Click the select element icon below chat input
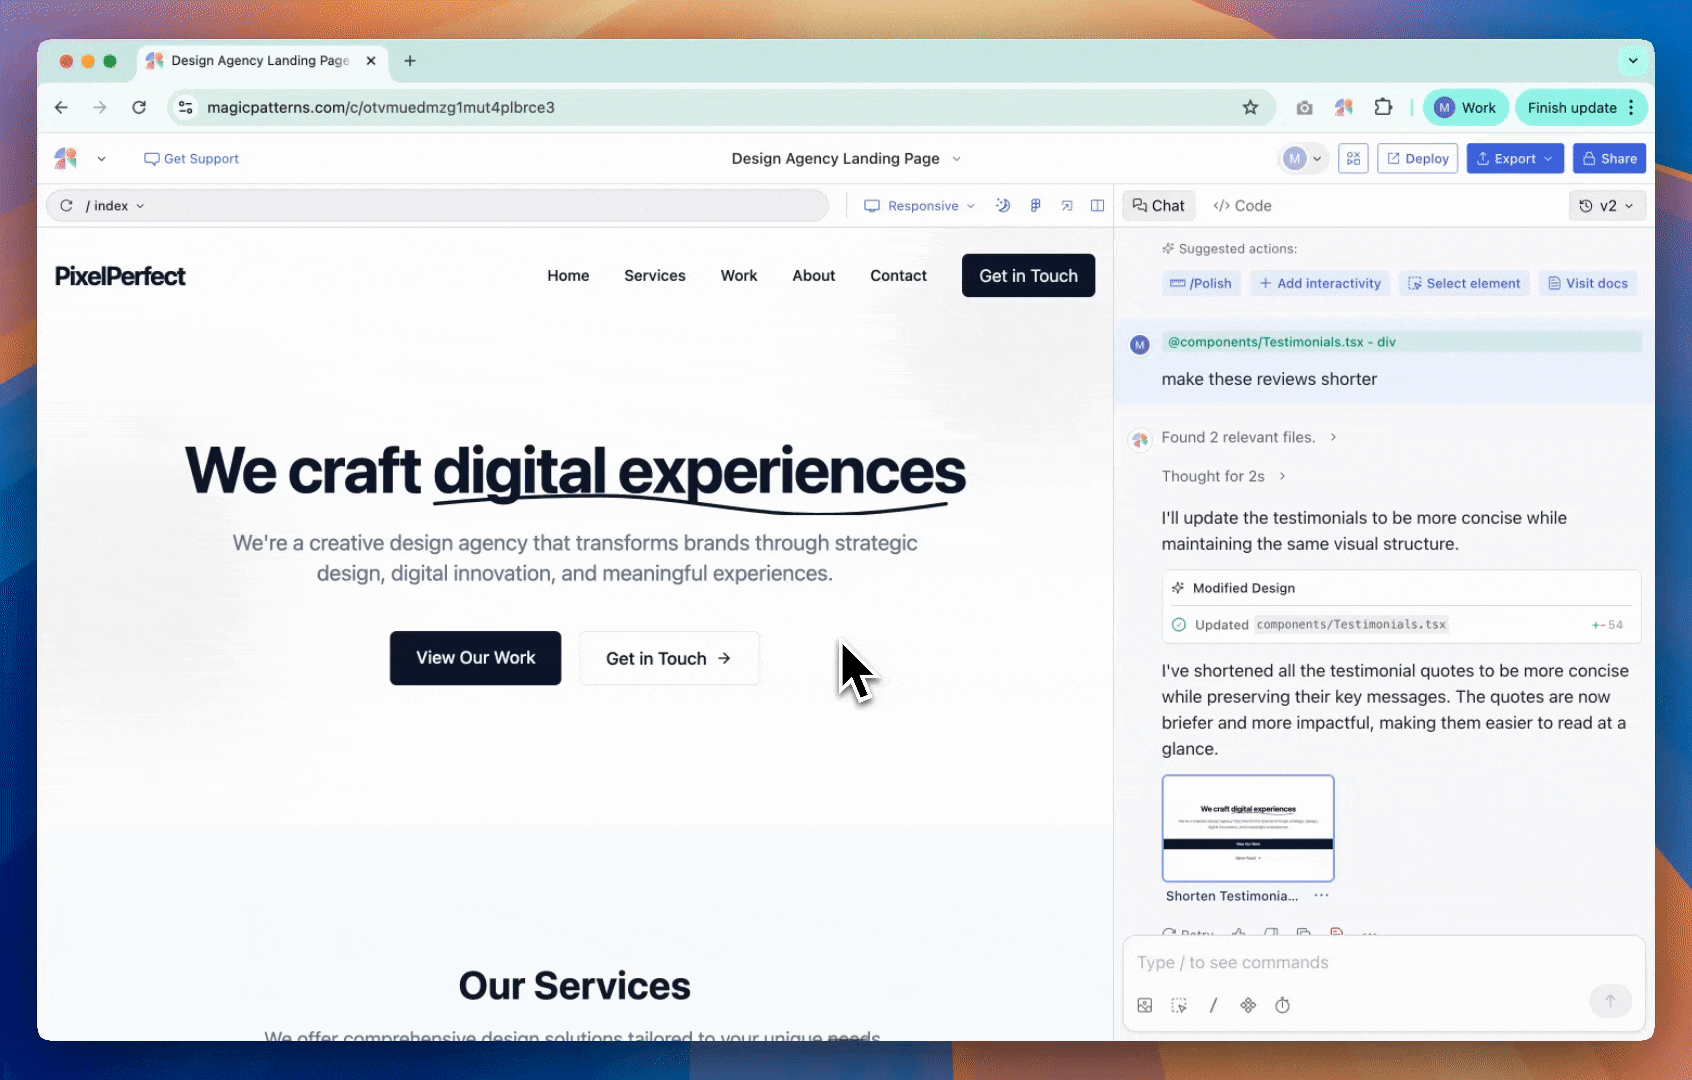 click(x=1179, y=1006)
